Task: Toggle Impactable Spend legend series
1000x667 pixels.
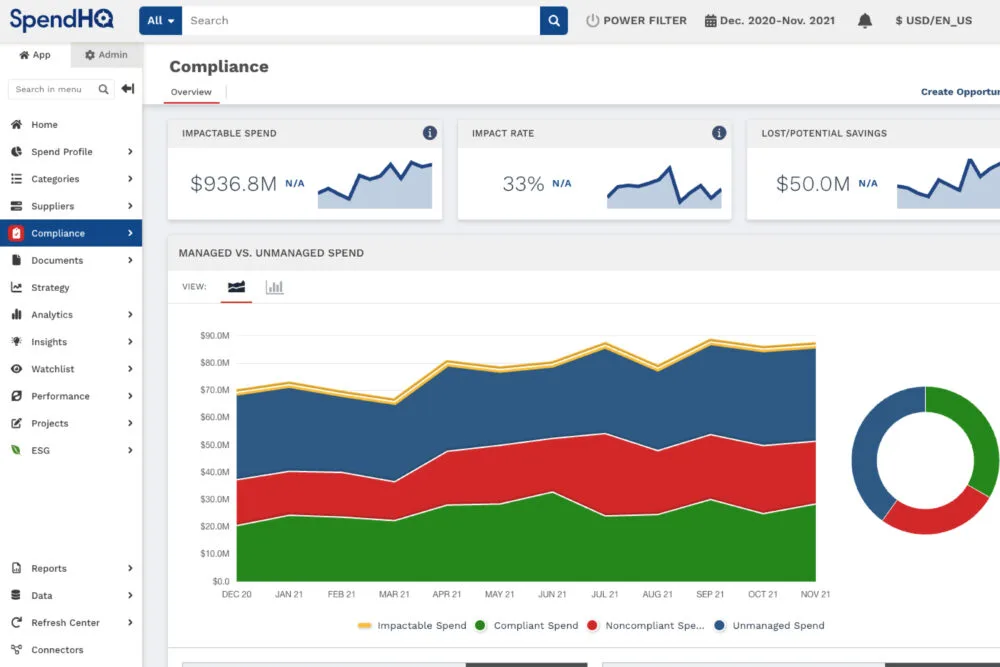Action: coord(412,626)
